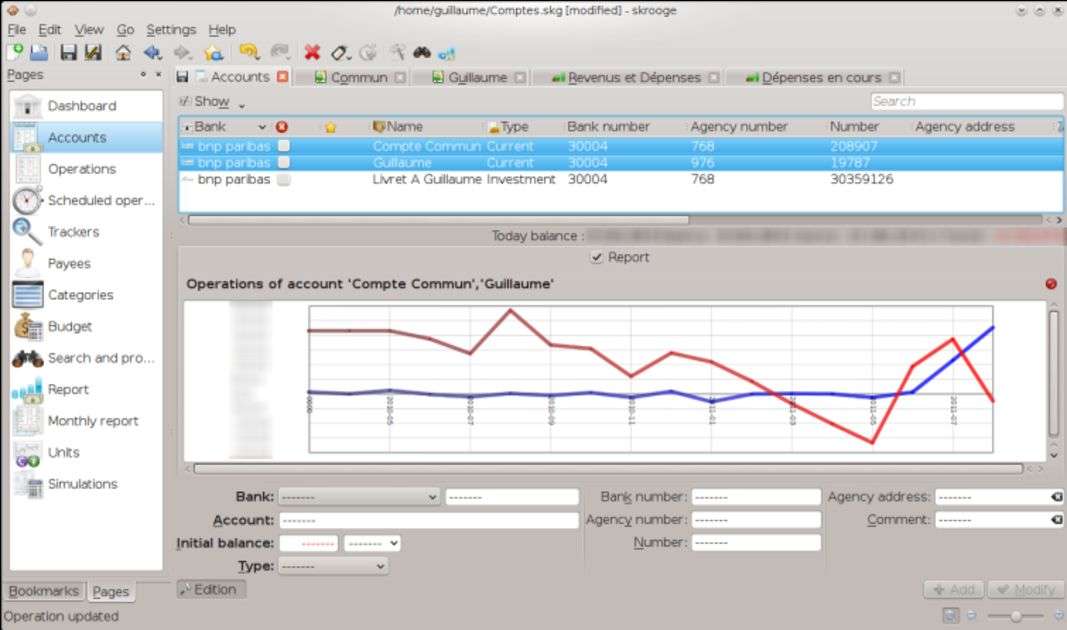Toggle closed checkbox for Compte Commun row
1067x630 pixels.
(x=284, y=146)
